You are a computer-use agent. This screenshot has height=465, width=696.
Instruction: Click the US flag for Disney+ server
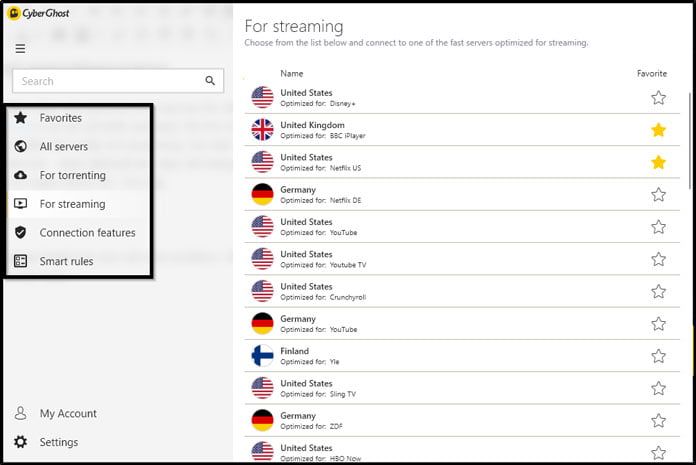coord(262,97)
